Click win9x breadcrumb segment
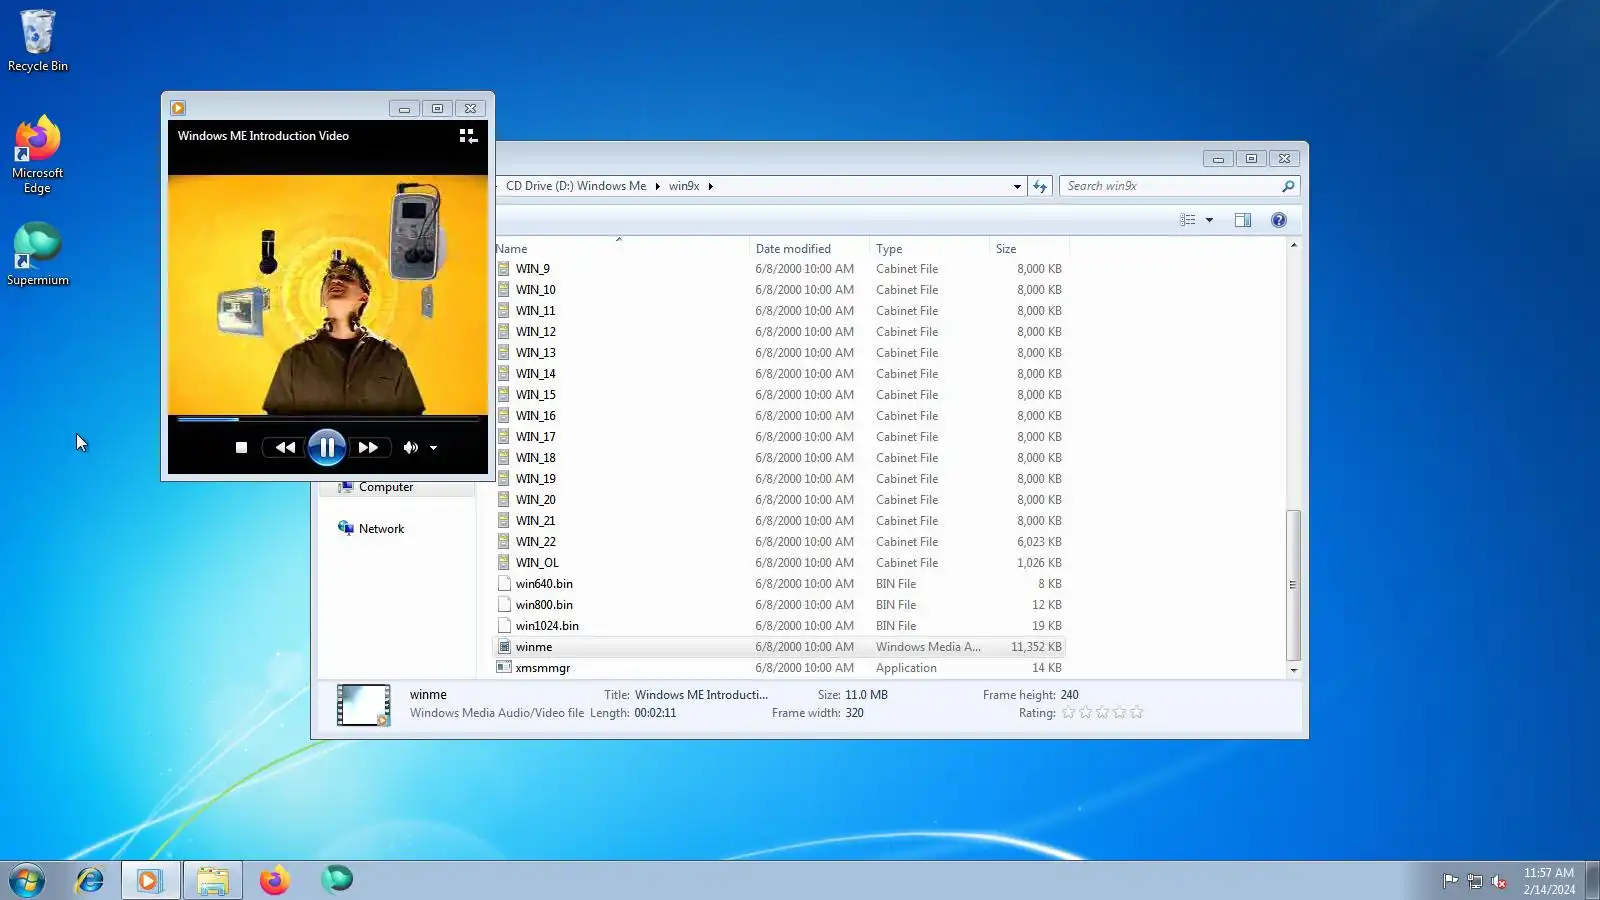Image resolution: width=1600 pixels, height=900 pixels. pyautogui.click(x=684, y=186)
